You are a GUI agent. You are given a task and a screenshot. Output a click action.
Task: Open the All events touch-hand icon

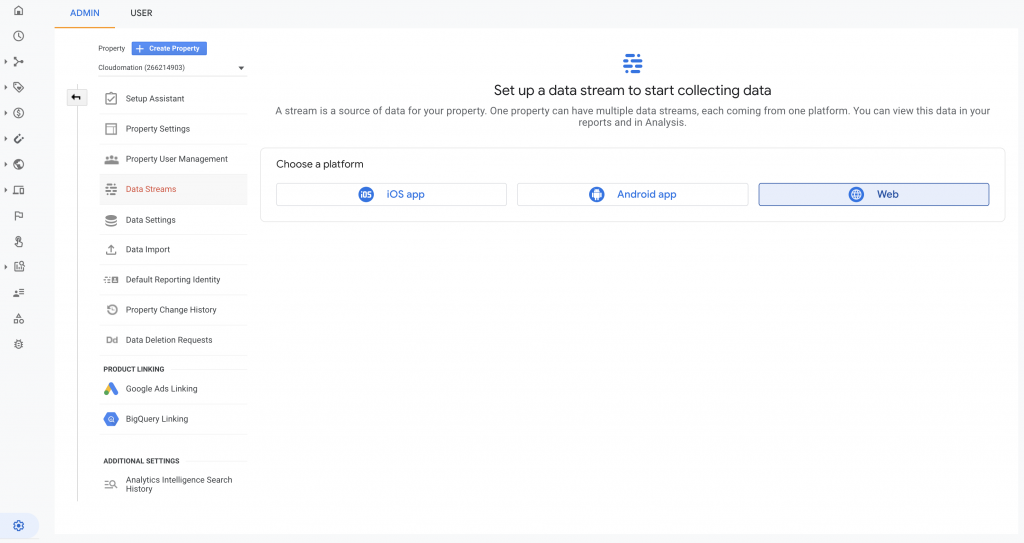coord(18,241)
